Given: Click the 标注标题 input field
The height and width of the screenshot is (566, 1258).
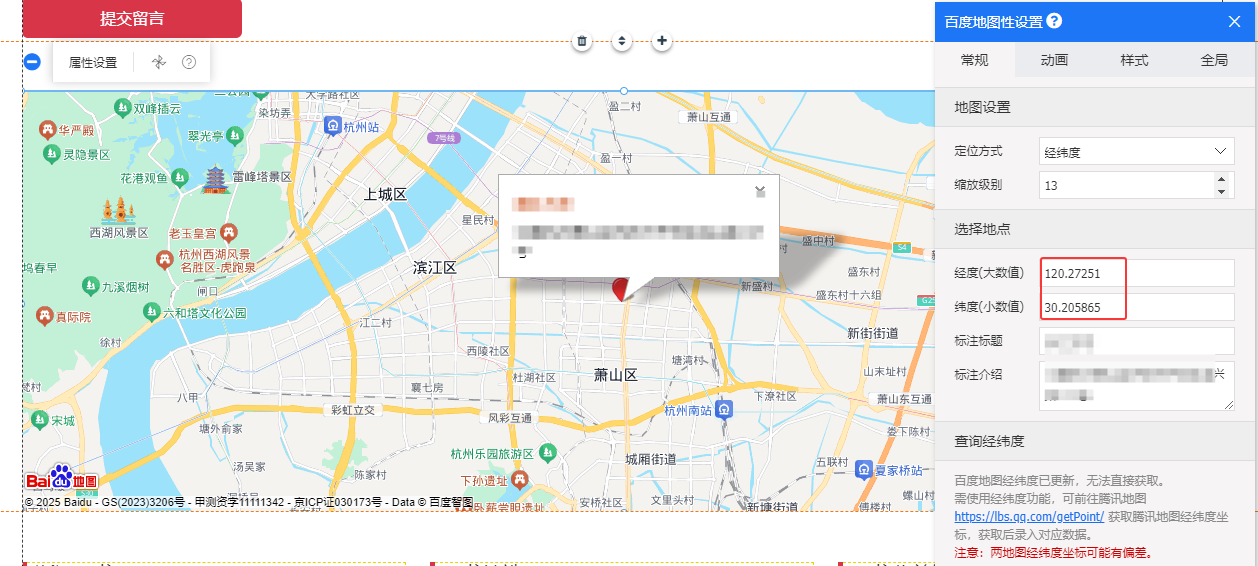Looking at the screenshot, I should tap(1137, 341).
